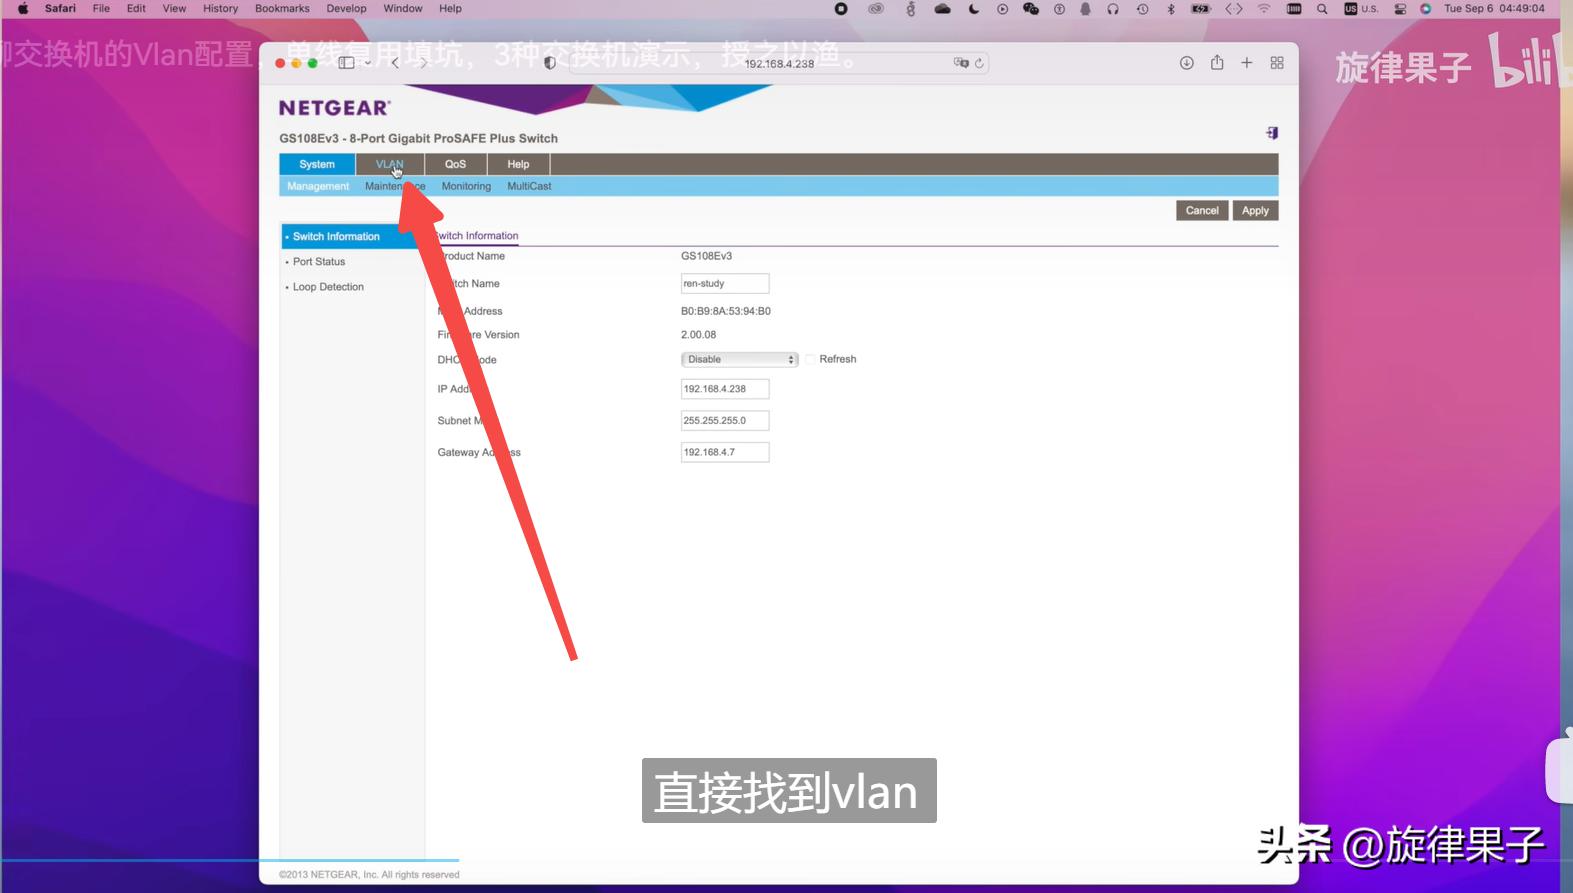Image resolution: width=1573 pixels, height=893 pixels.
Task: Open Time Machine icon in menu bar
Action: [1142, 8]
